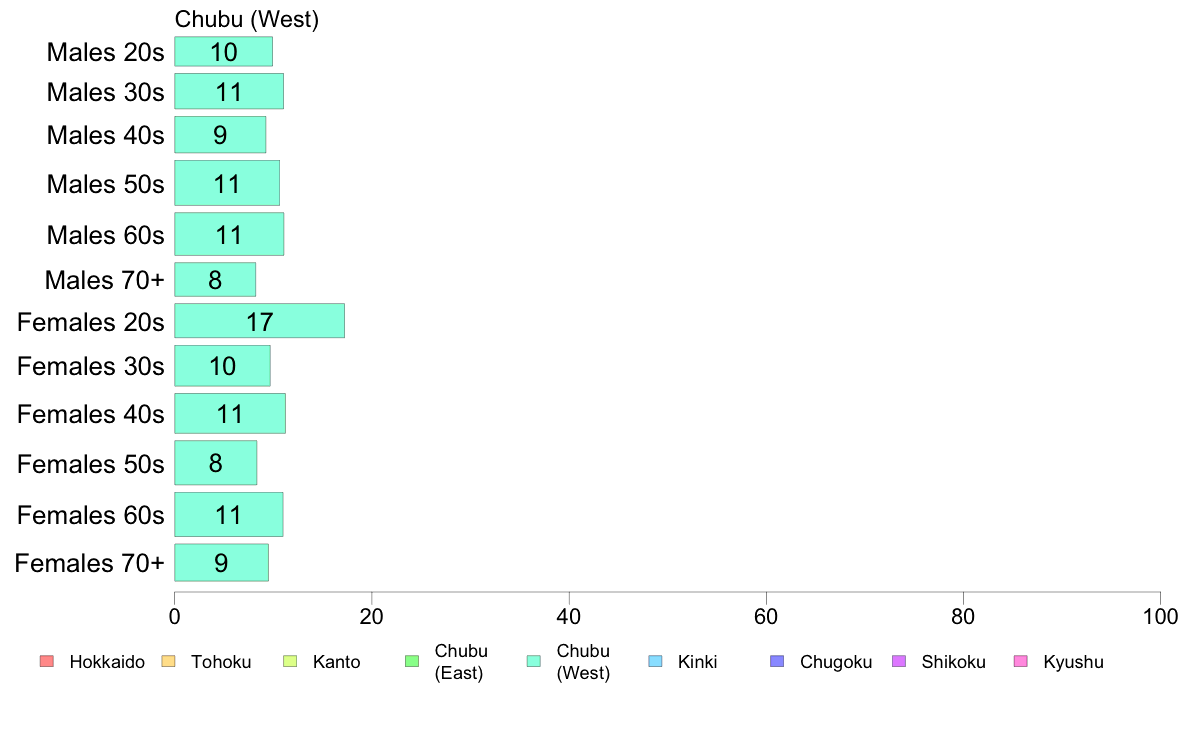Select the Females 20s bar showing 17

(x=260, y=321)
